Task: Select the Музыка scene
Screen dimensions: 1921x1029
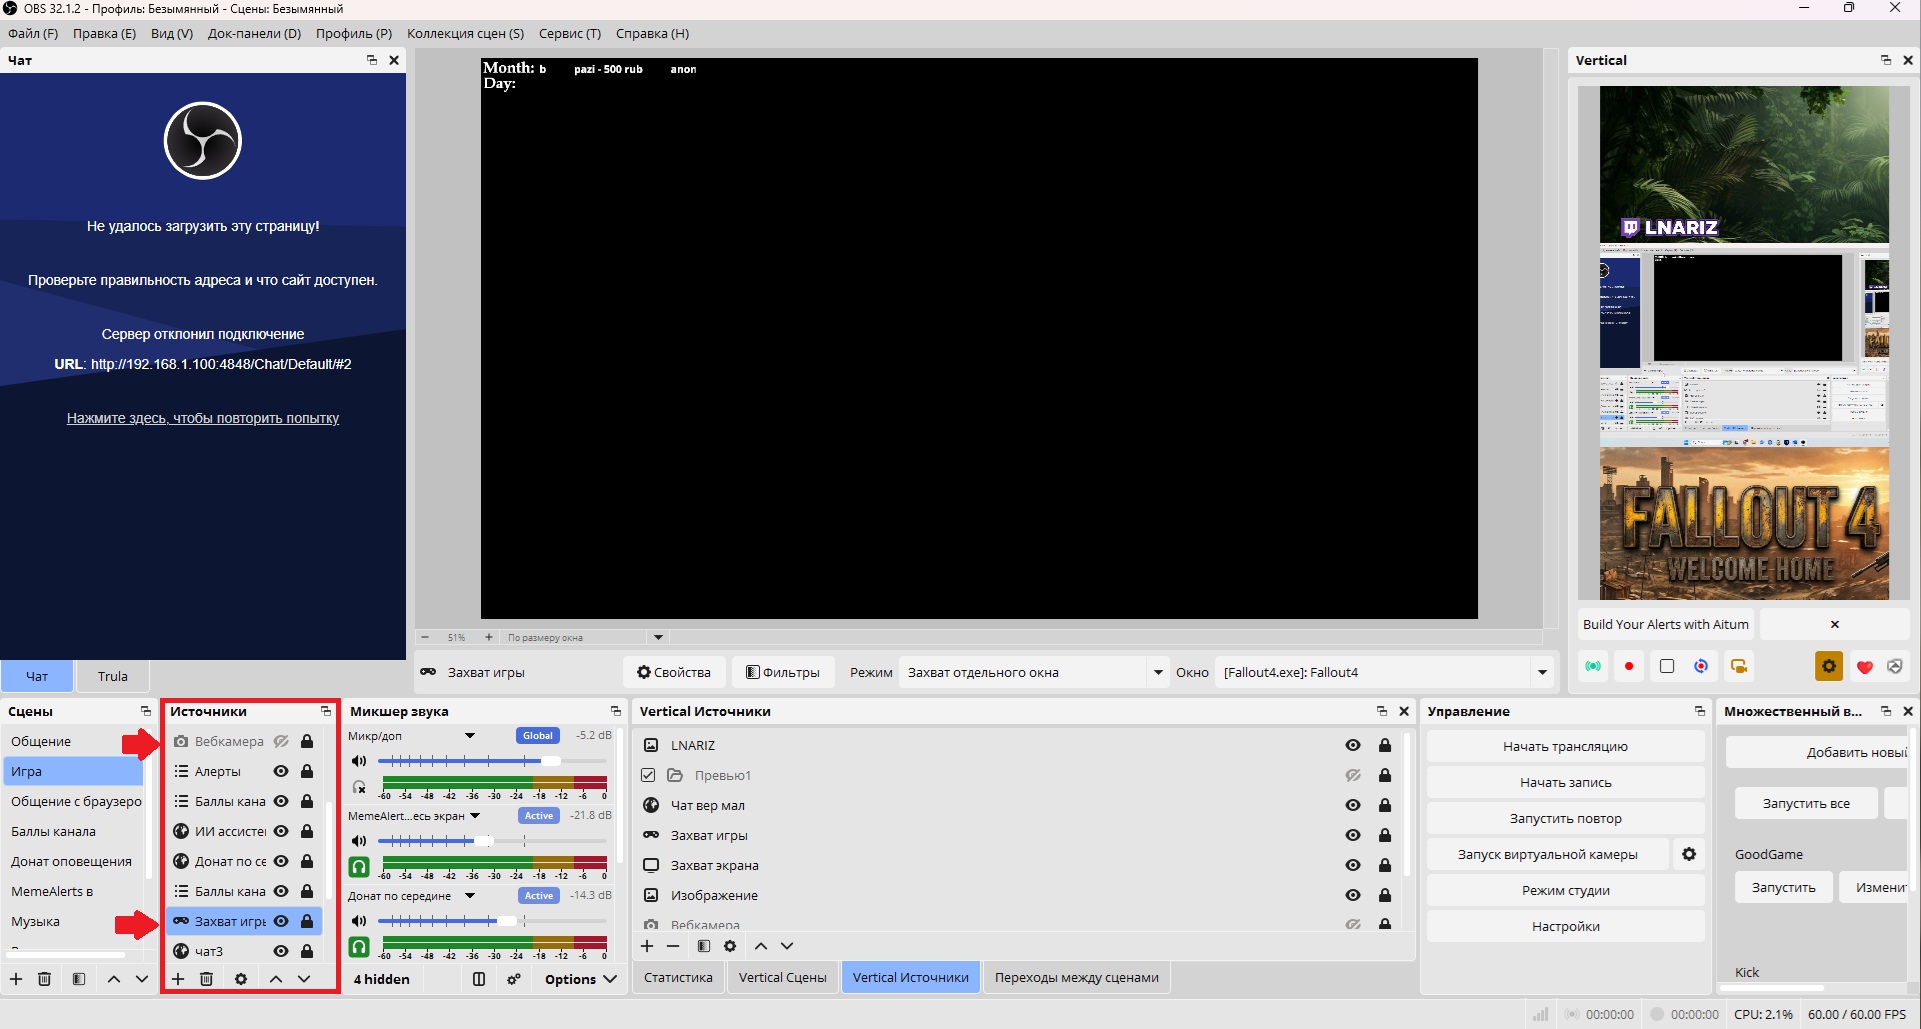Action: coord(74,921)
